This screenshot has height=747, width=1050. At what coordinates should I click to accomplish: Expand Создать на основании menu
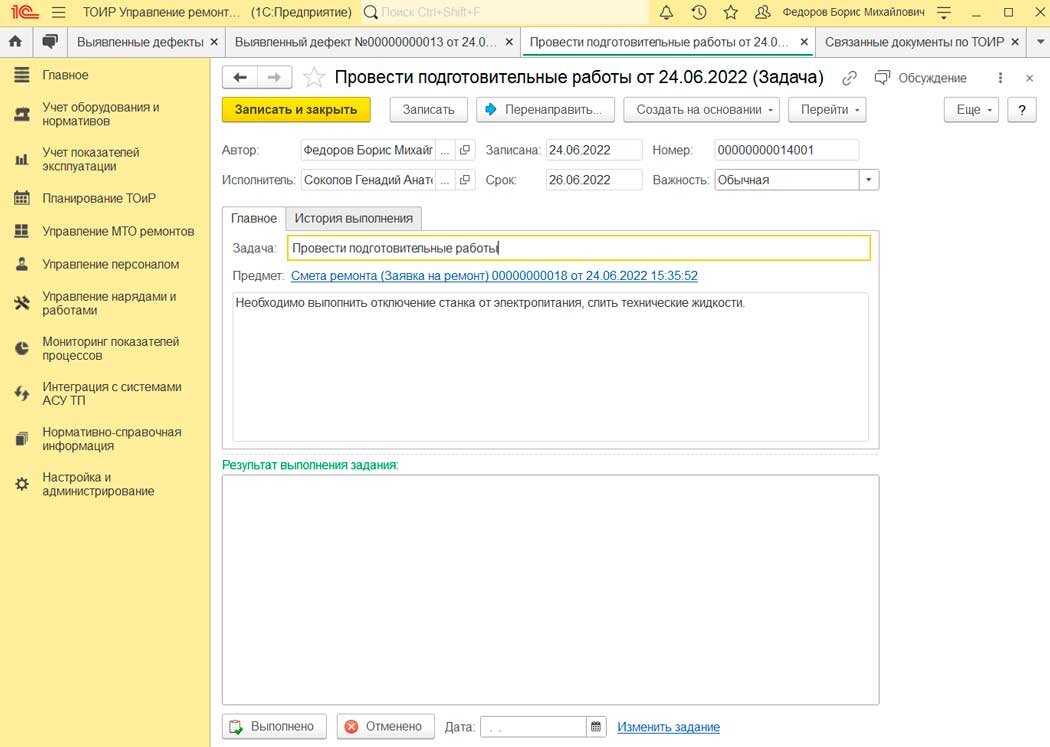coord(701,110)
